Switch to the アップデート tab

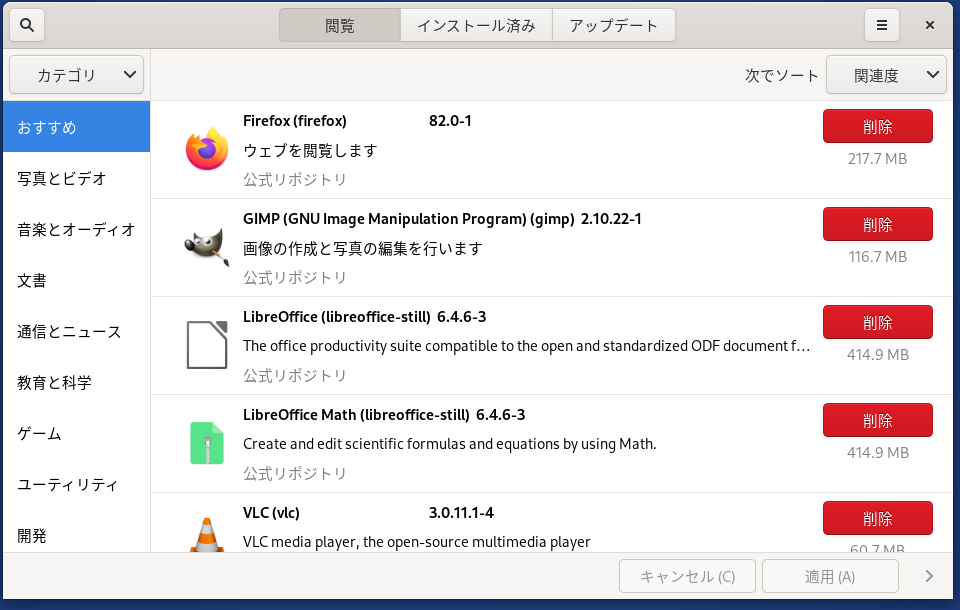pyautogui.click(x=613, y=25)
